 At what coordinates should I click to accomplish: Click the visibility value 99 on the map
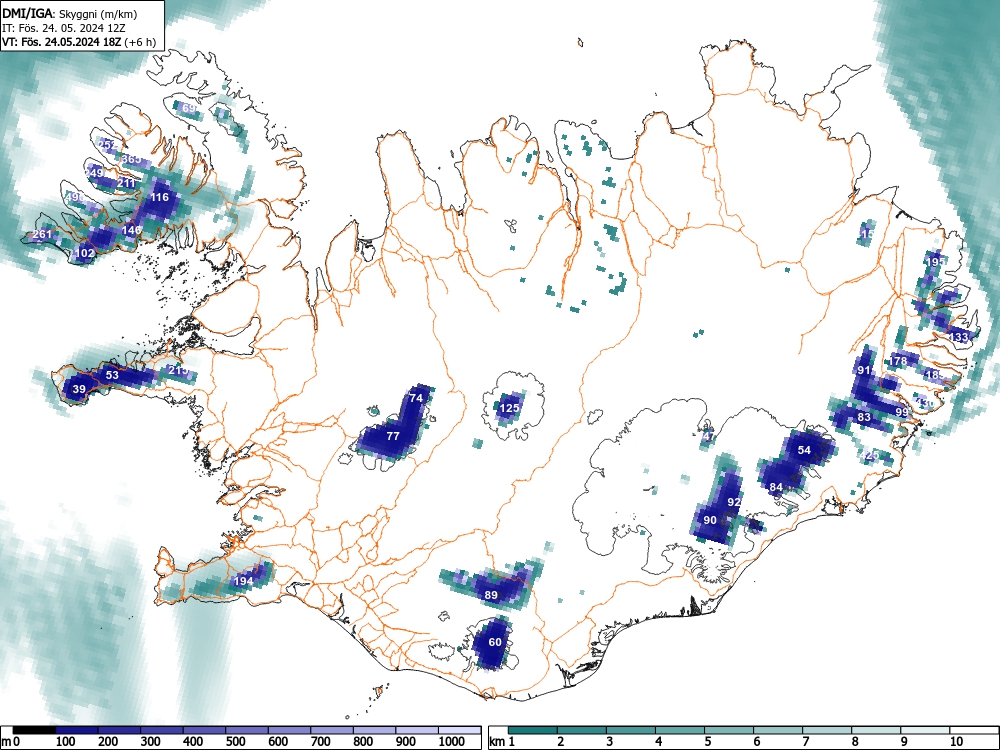(902, 413)
